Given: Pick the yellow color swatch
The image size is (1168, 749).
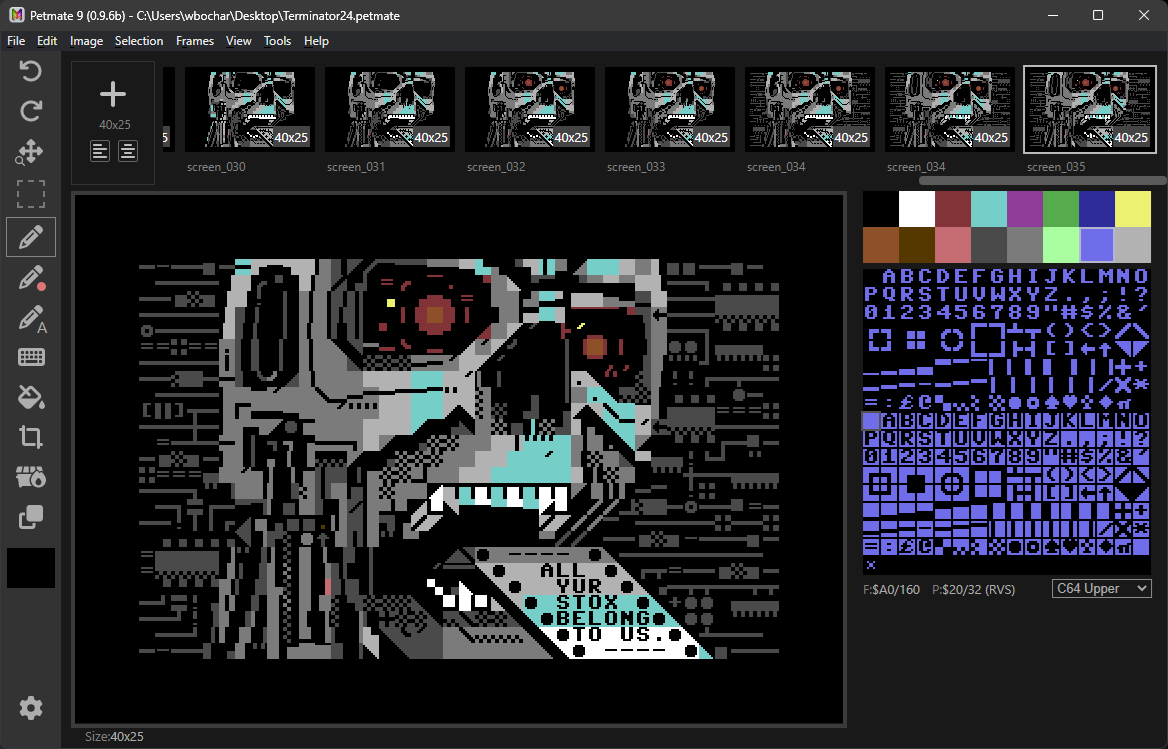Looking at the screenshot, I should 1132,208.
